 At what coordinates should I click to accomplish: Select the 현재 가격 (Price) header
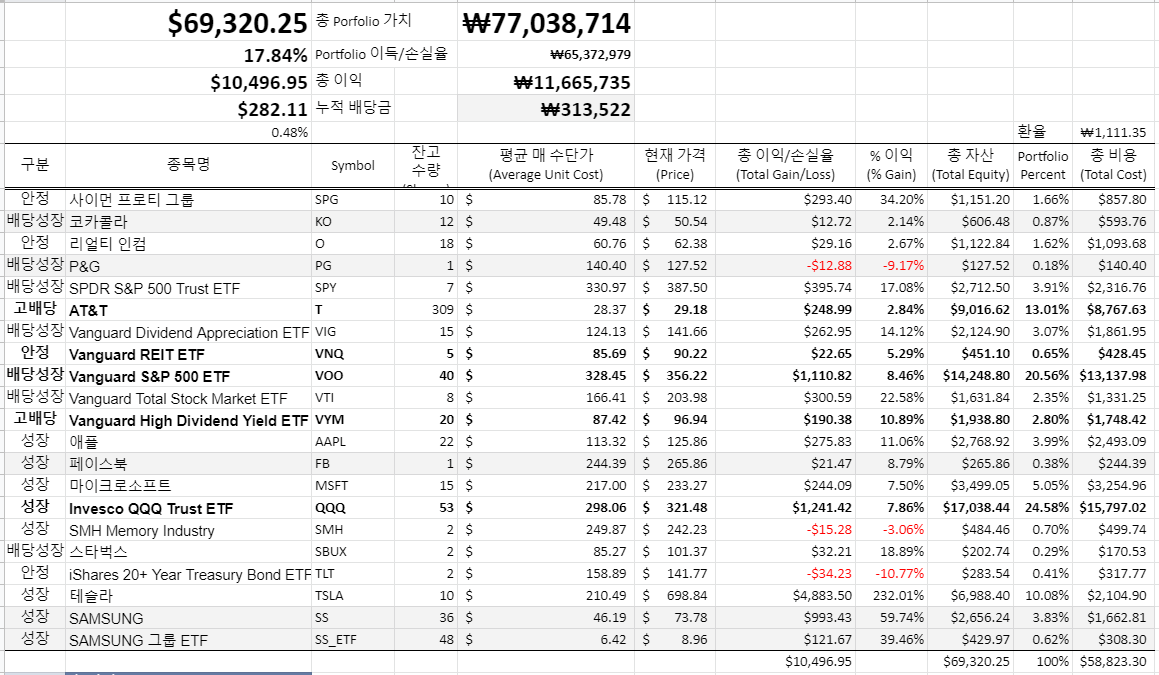pos(675,165)
